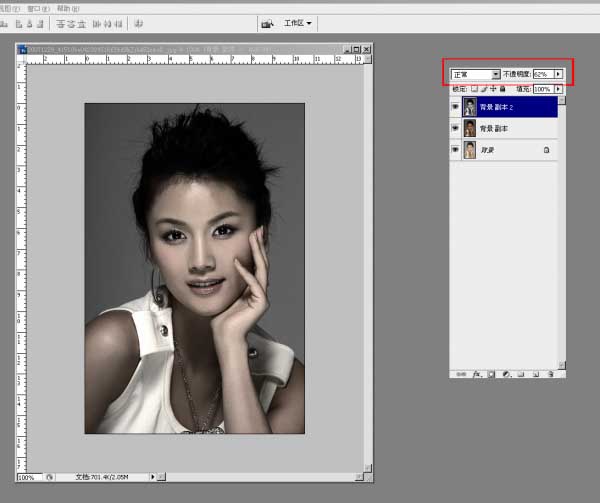Click the Go to Bridge icon

click(x=267, y=24)
